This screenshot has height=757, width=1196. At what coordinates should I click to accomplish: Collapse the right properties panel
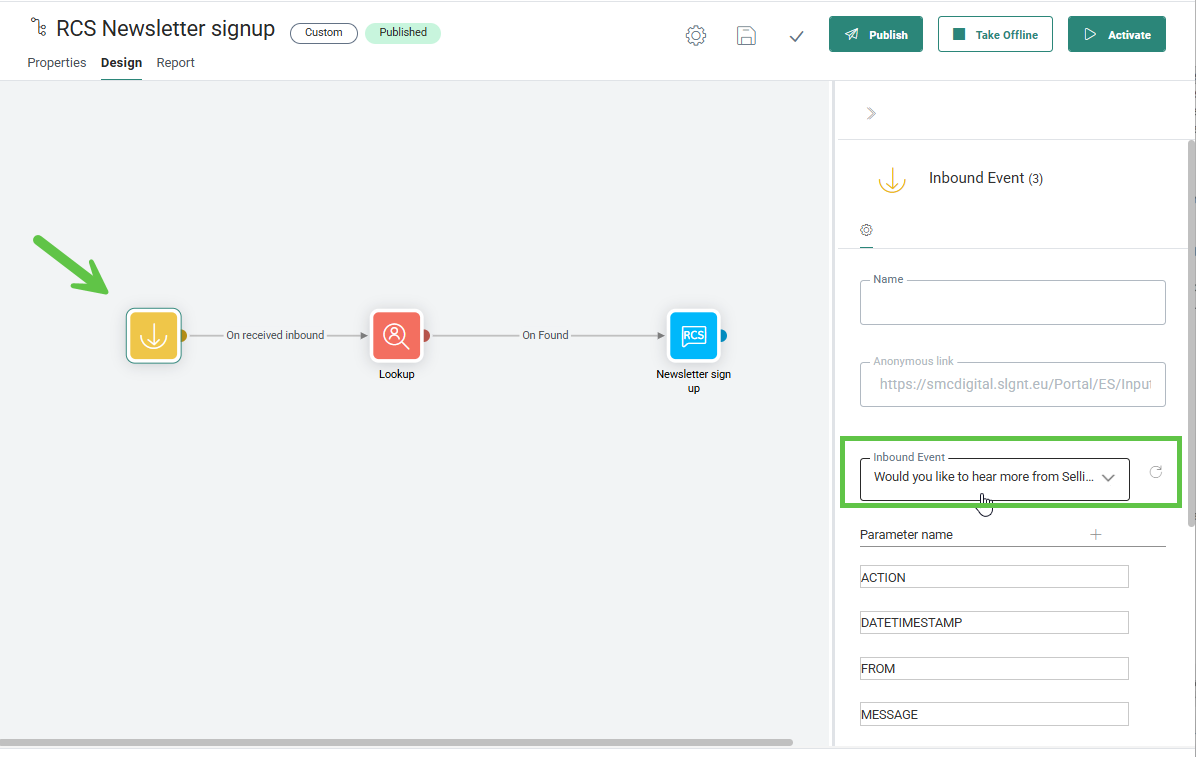[871, 113]
